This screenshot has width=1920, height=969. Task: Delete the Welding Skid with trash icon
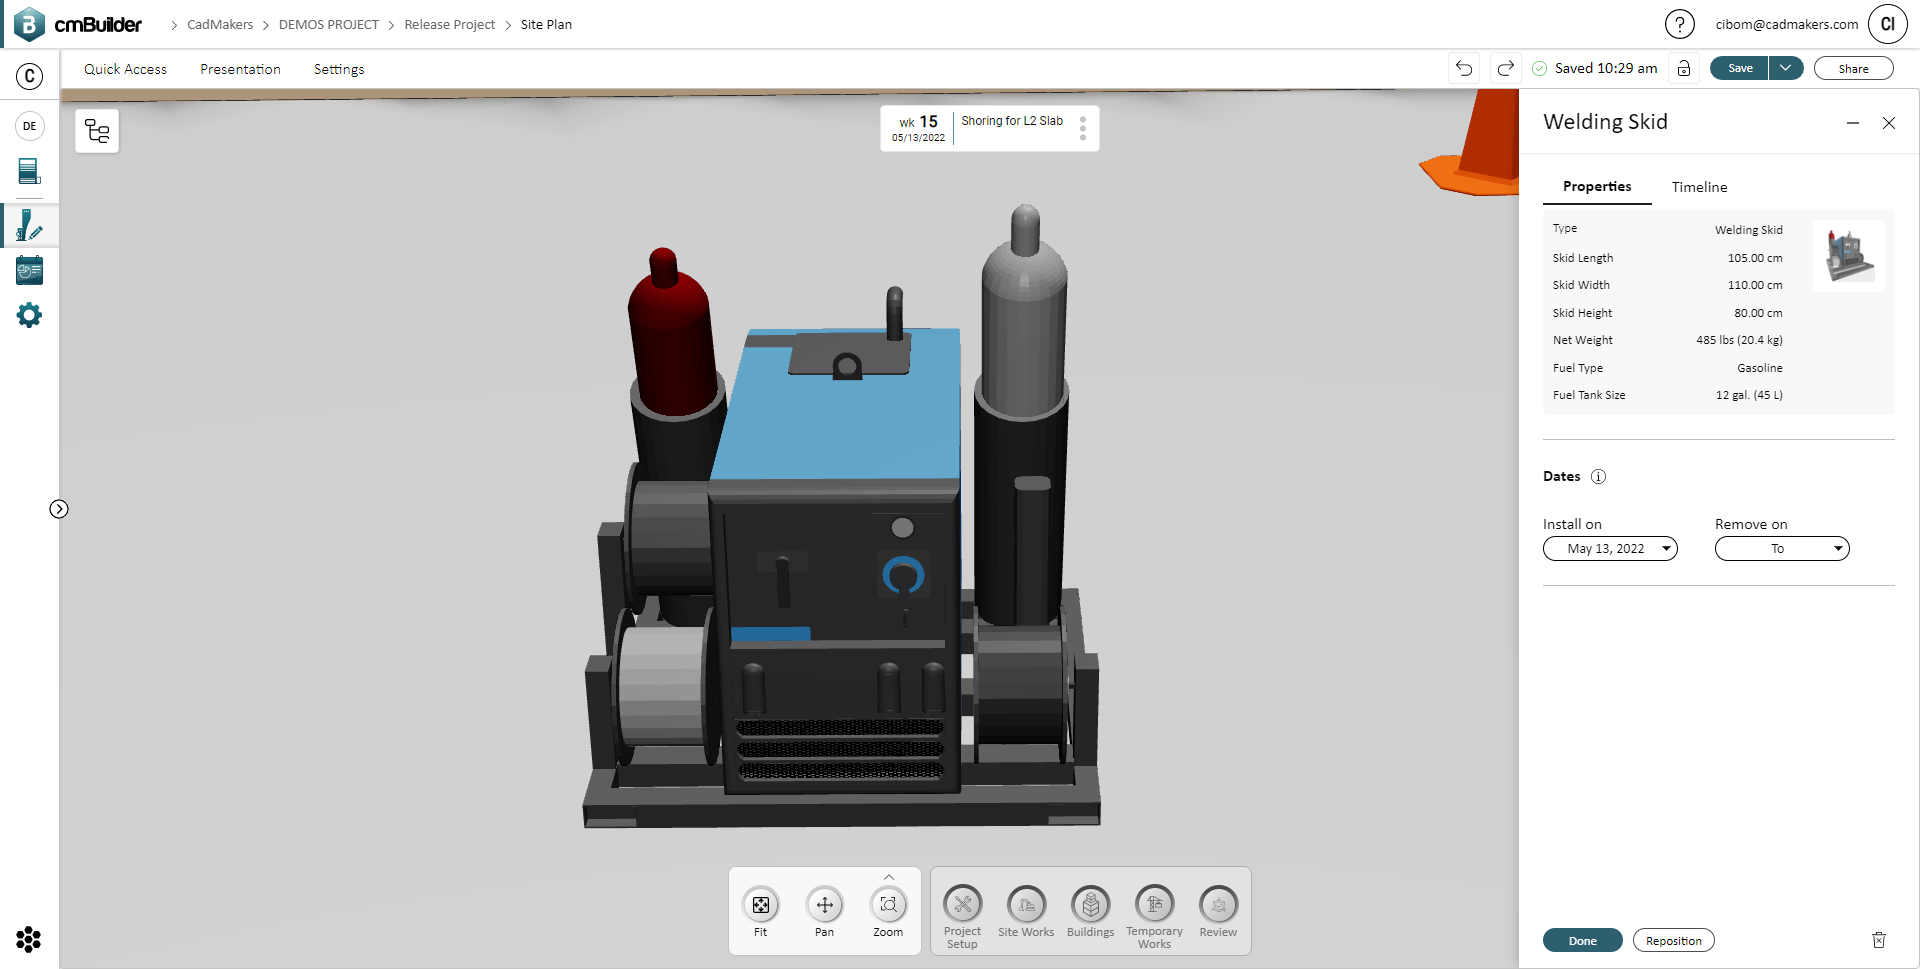tap(1879, 940)
